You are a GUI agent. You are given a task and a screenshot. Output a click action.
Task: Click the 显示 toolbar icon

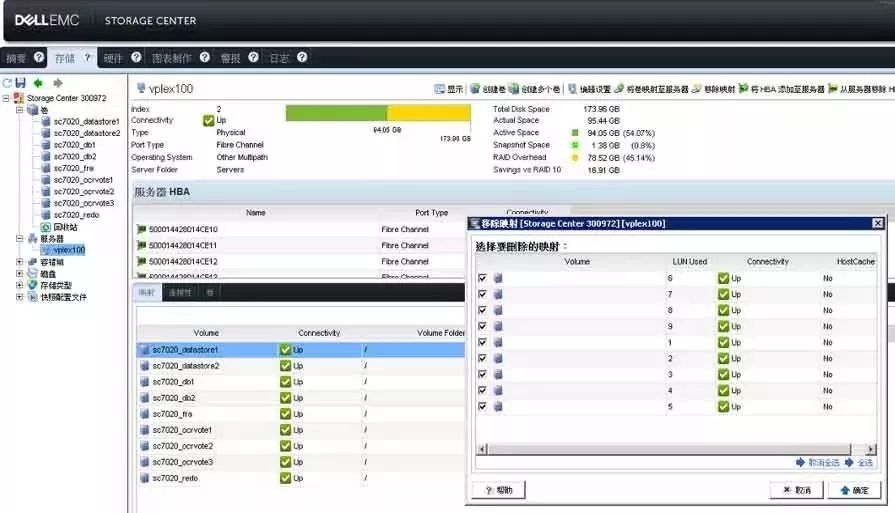pos(440,89)
